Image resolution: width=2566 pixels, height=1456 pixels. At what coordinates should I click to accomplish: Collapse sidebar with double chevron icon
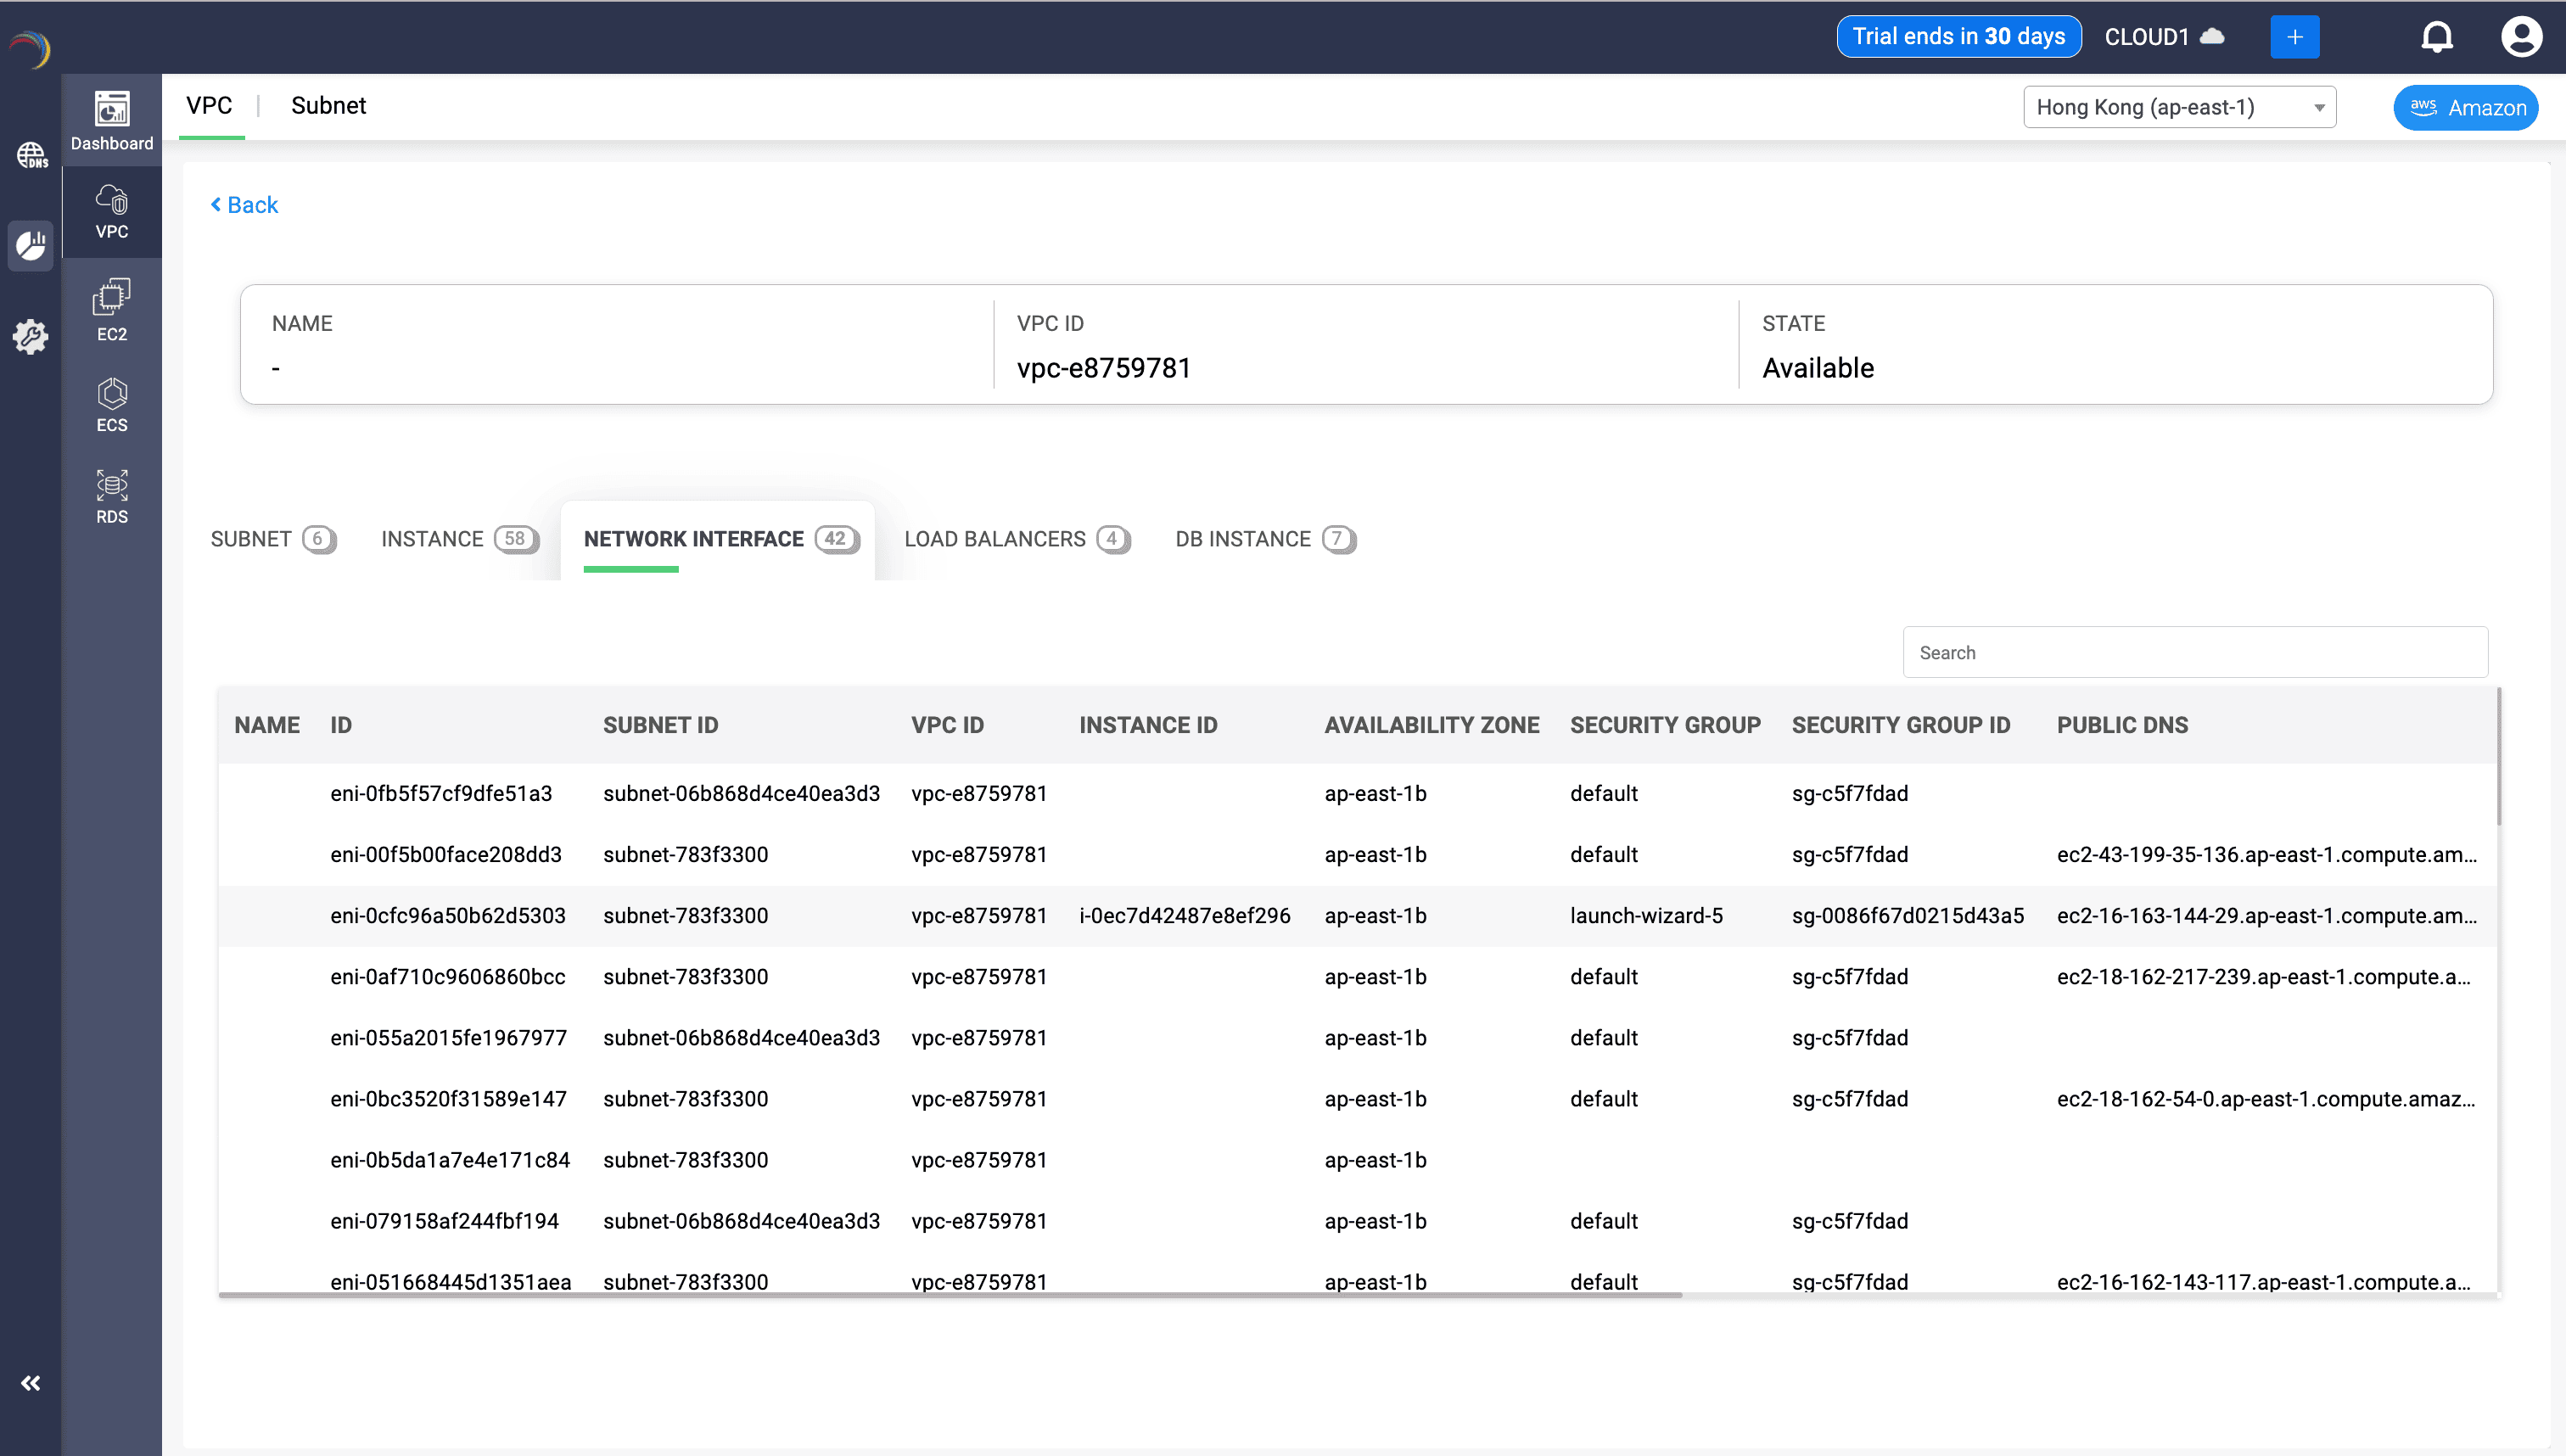pyautogui.click(x=31, y=1383)
